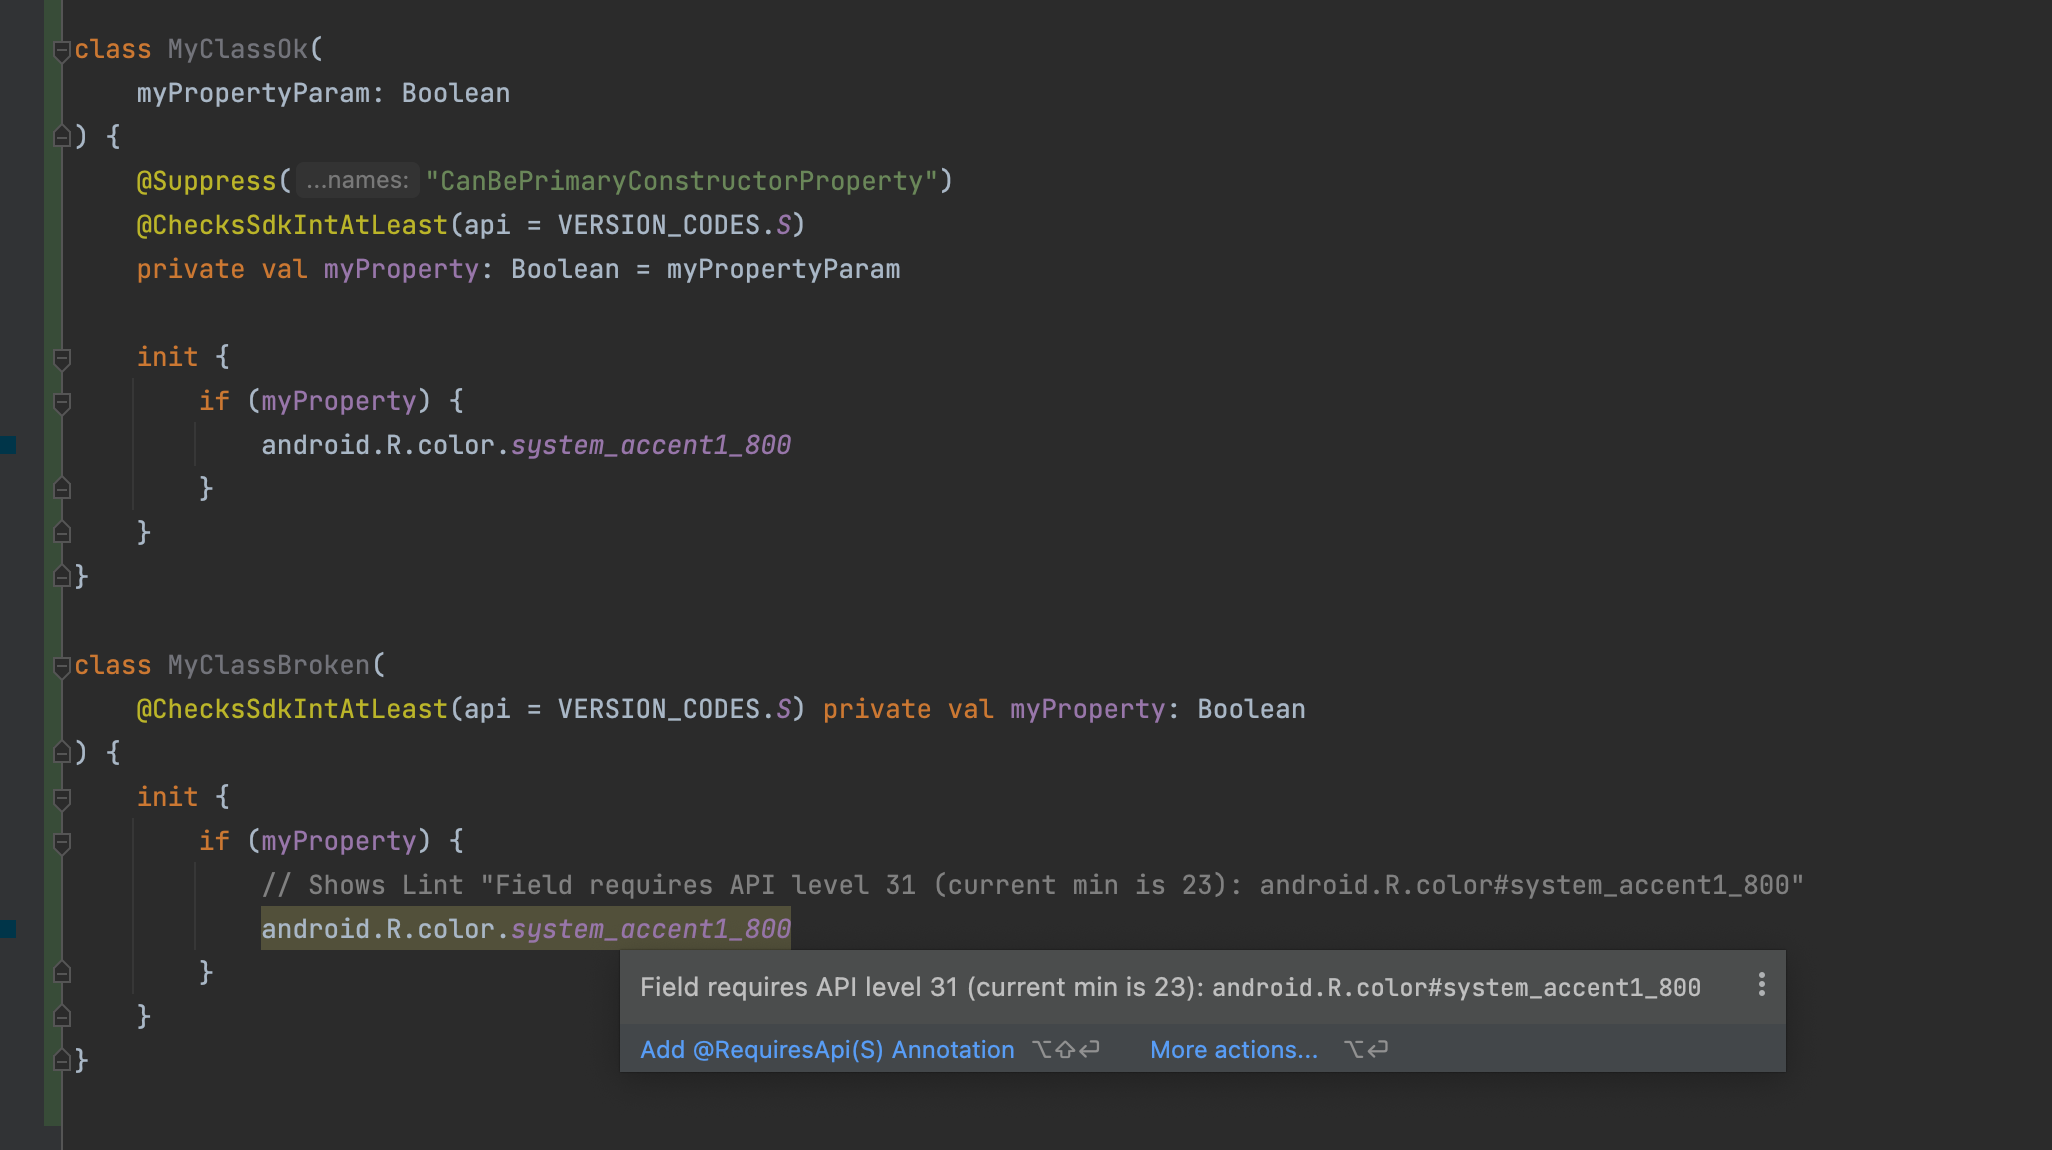The image size is (2052, 1150).
Task: Collapse the if block fold in MyClassBroken
Action: point(62,842)
